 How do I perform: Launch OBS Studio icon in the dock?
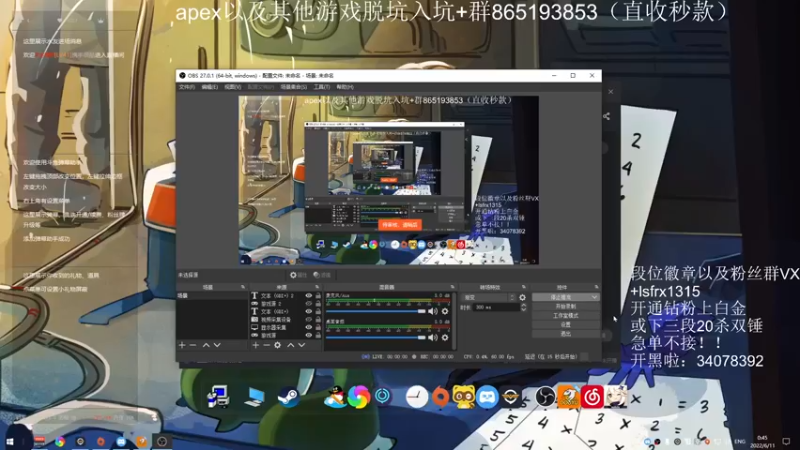pyautogui.click(x=544, y=397)
